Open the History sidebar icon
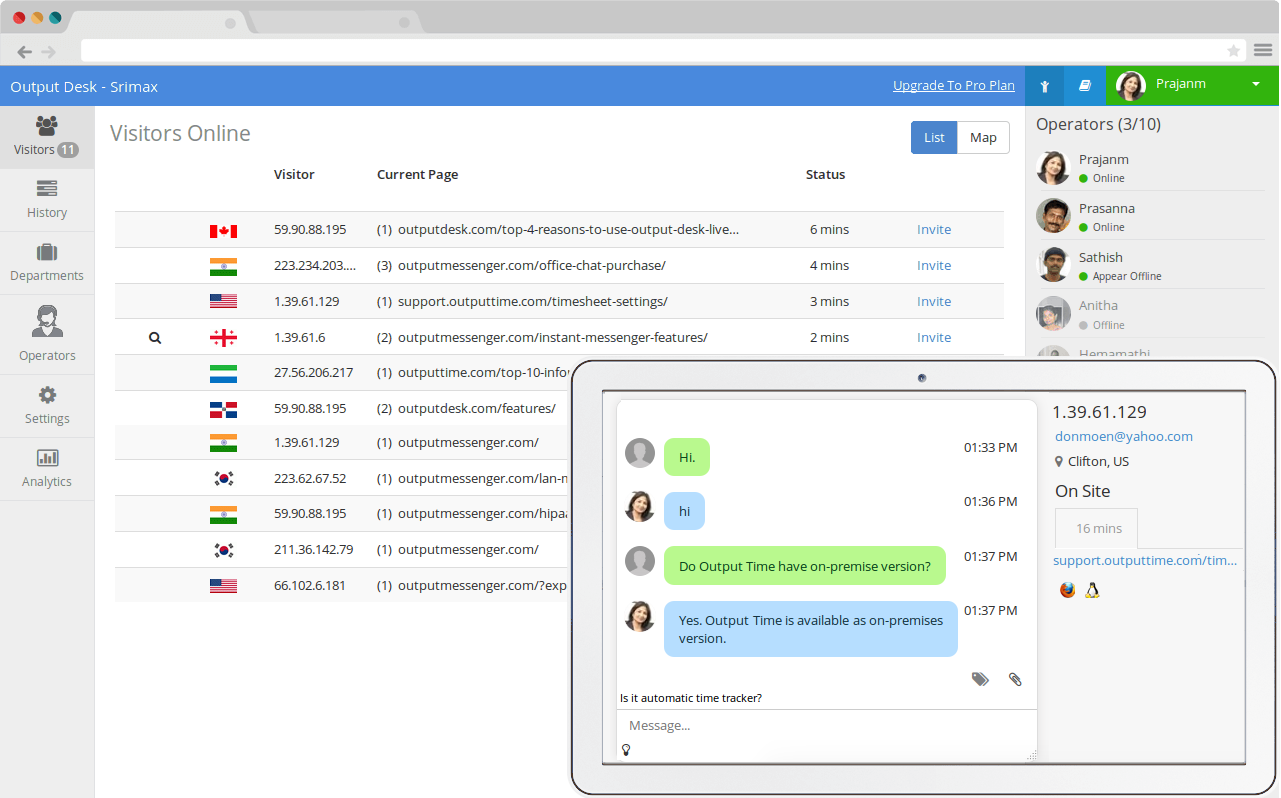The width and height of the screenshot is (1281, 798). [47, 188]
